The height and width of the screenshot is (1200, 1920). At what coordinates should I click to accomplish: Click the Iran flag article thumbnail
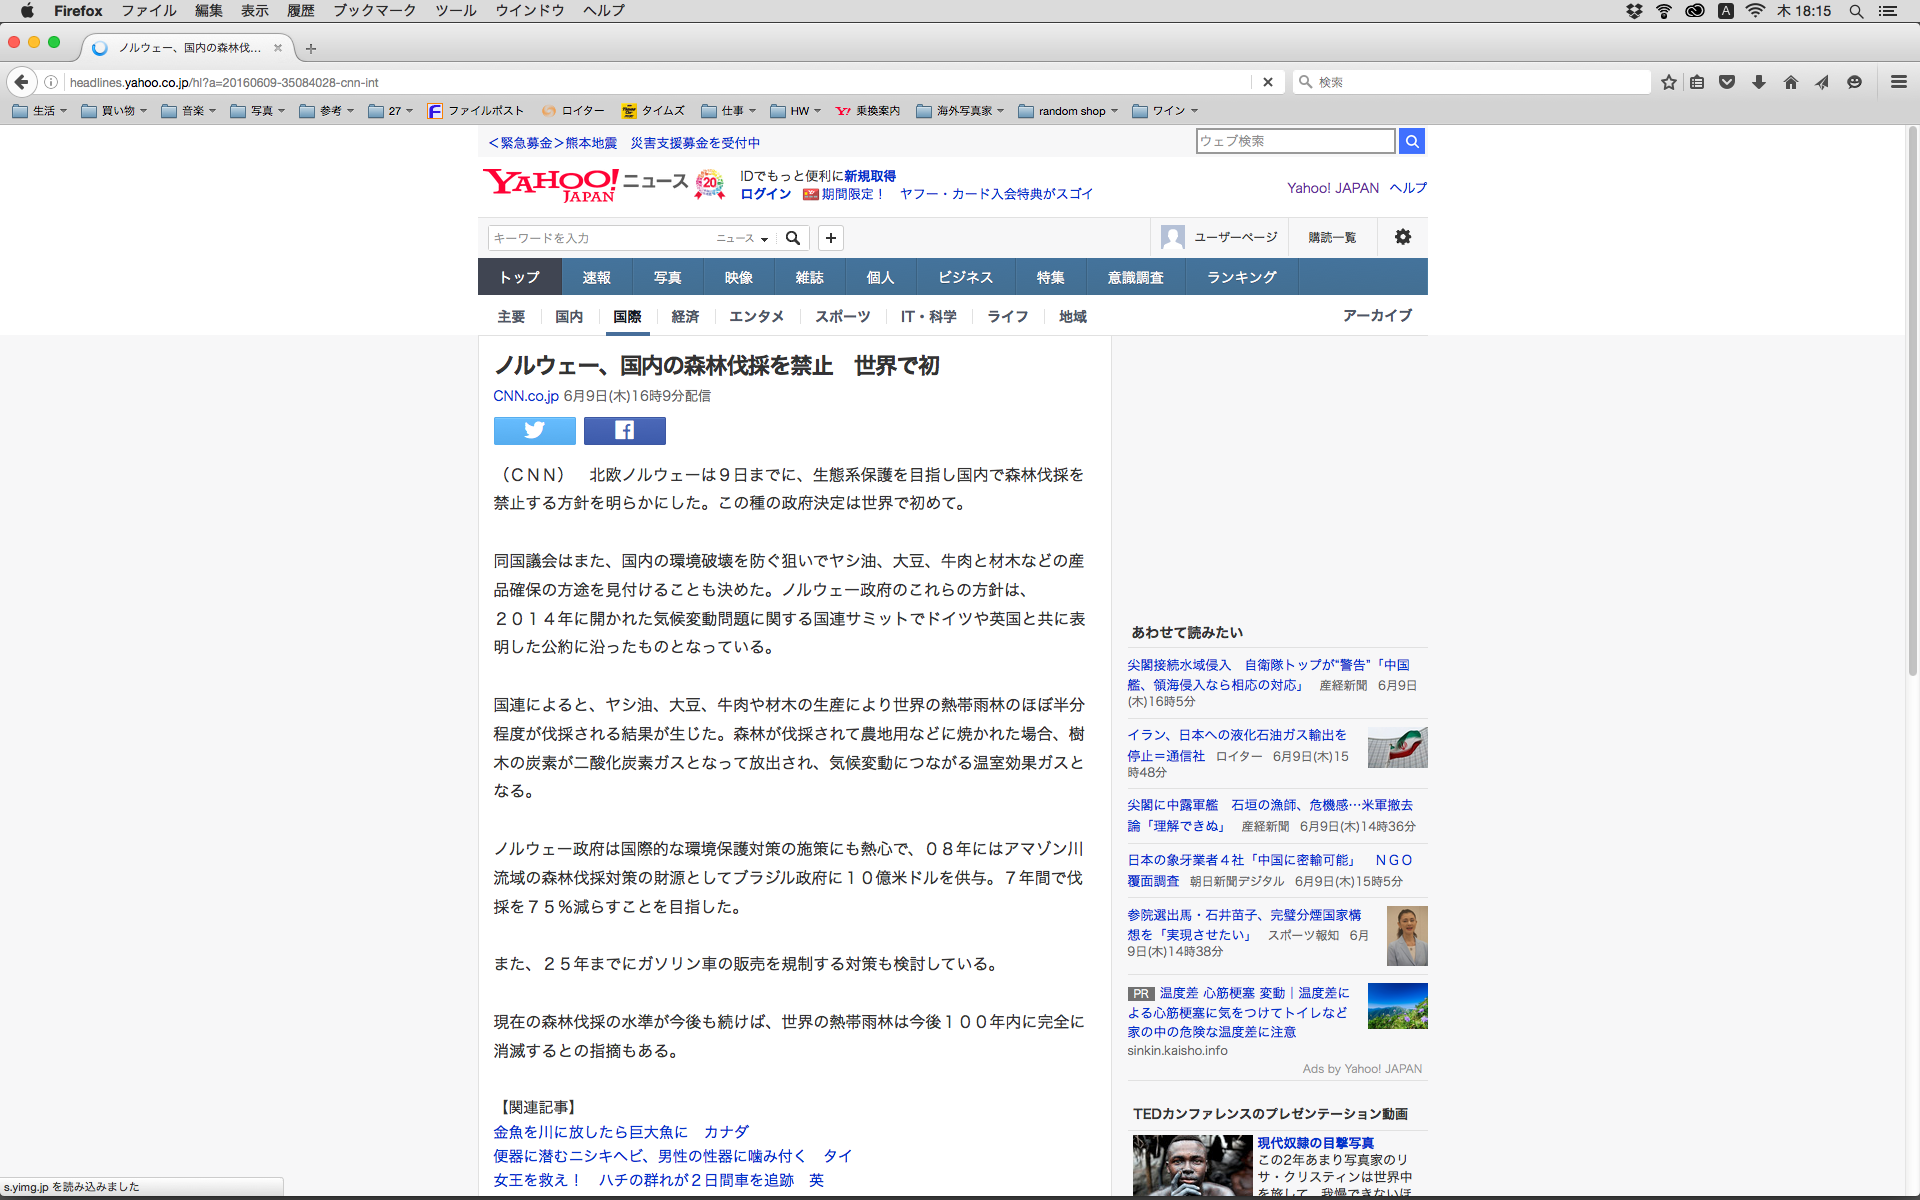1397,748
